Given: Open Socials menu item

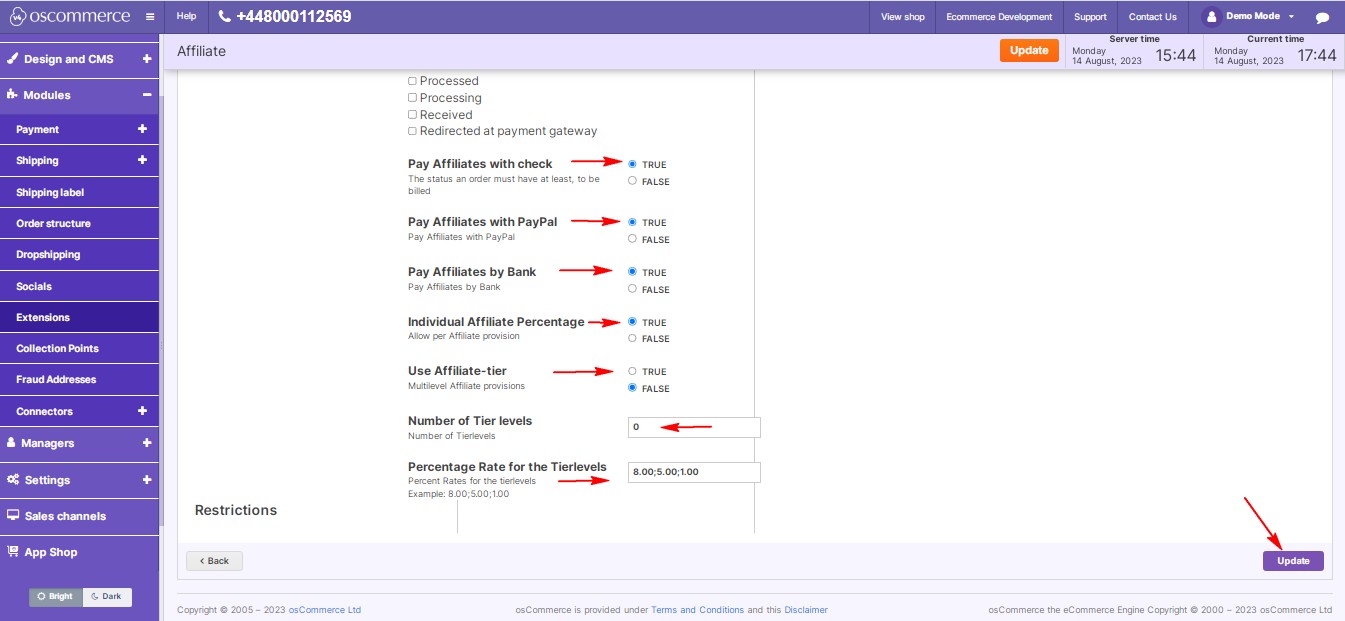Looking at the screenshot, I should click(x=79, y=286).
